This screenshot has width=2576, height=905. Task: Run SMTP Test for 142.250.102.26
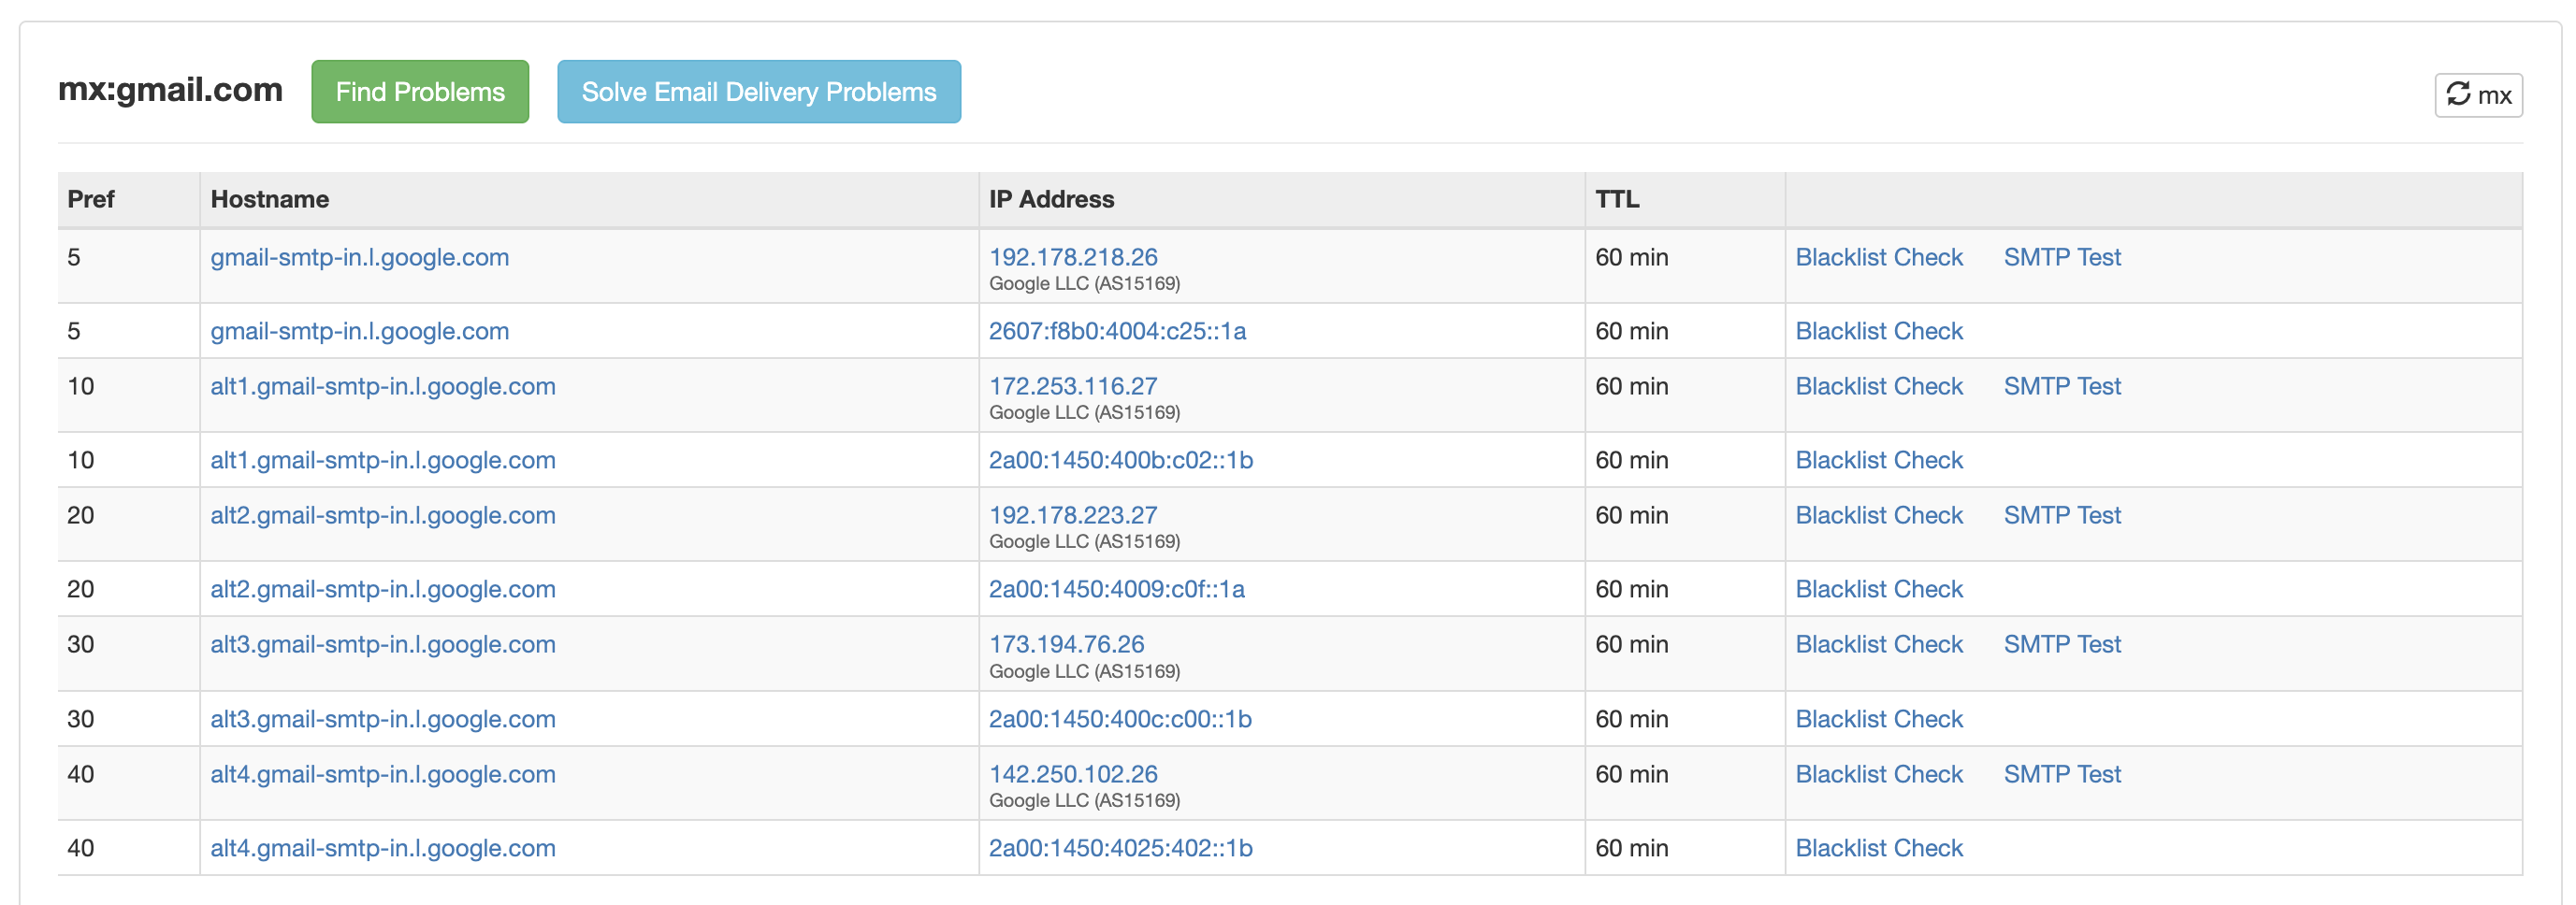[2061, 774]
